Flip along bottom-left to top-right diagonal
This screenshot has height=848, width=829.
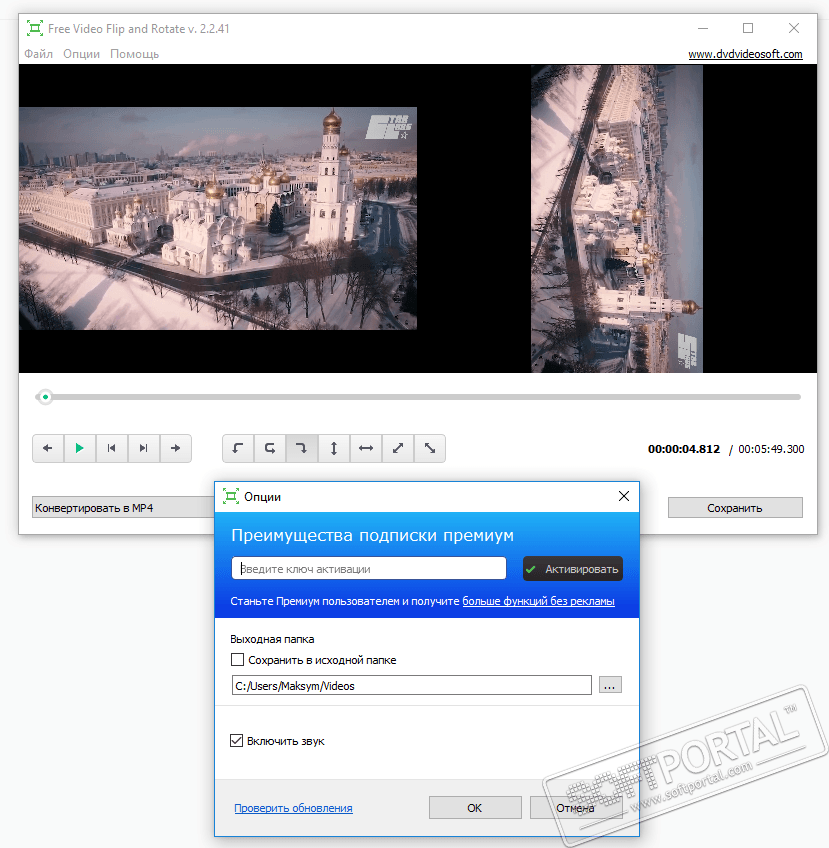pos(397,448)
